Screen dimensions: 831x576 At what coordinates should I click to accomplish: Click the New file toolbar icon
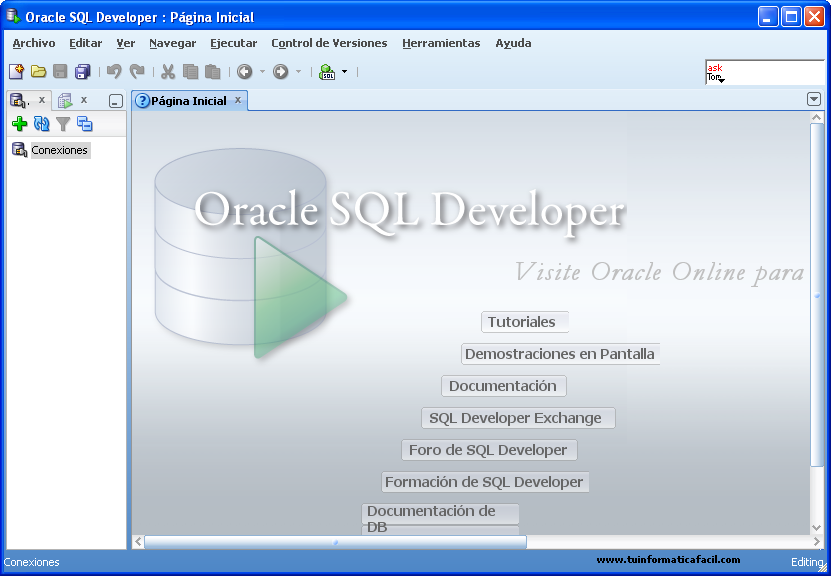tap(16, 72)
